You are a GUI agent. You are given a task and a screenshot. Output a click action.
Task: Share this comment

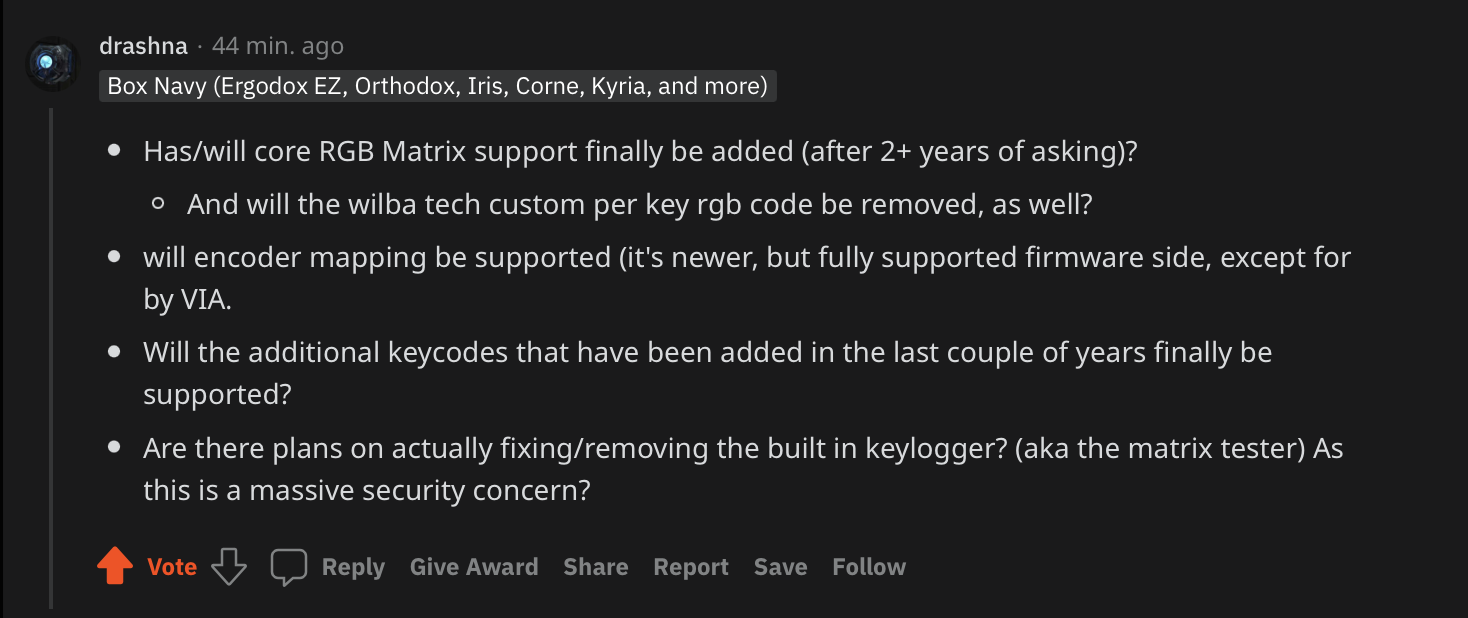pos(596,567)
